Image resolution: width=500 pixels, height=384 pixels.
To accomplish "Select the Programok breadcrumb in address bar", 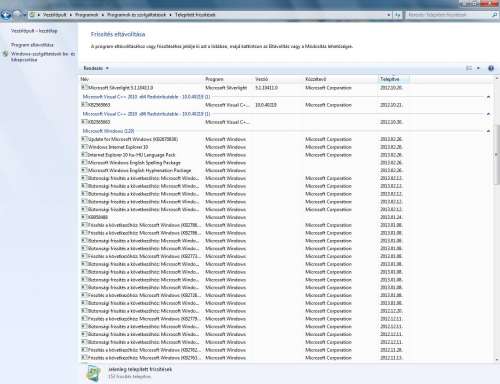I will coord(86,15).
